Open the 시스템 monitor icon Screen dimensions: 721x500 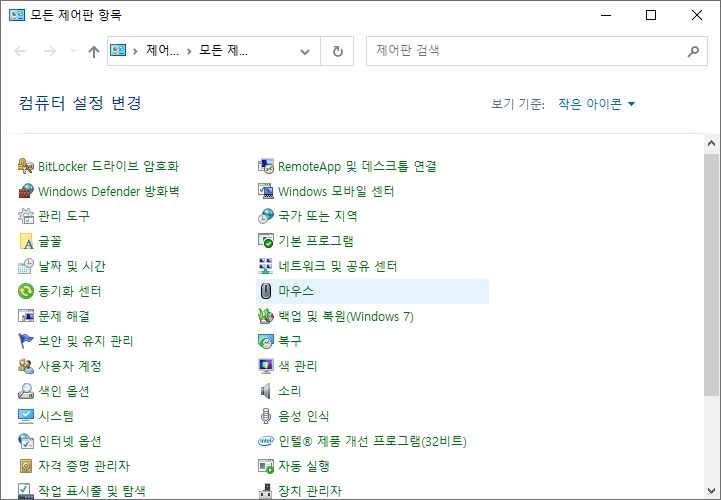26,416
